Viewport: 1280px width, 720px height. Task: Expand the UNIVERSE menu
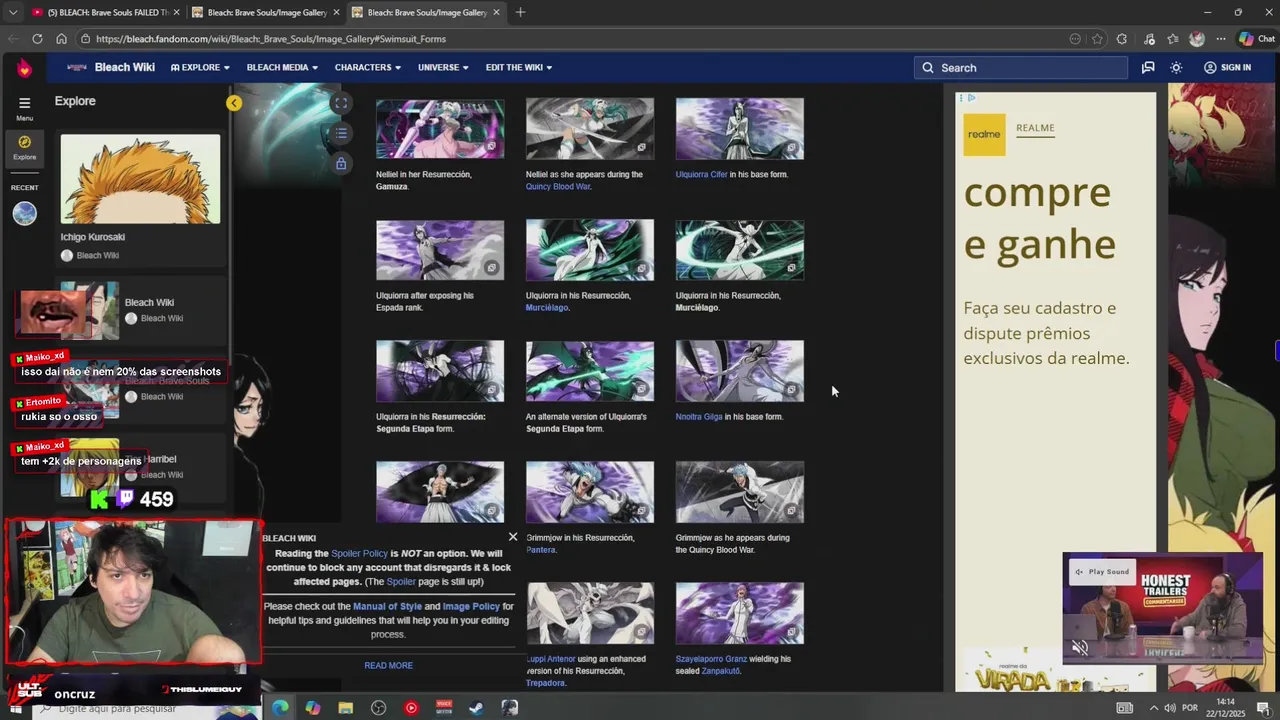(x=443, y=68)
